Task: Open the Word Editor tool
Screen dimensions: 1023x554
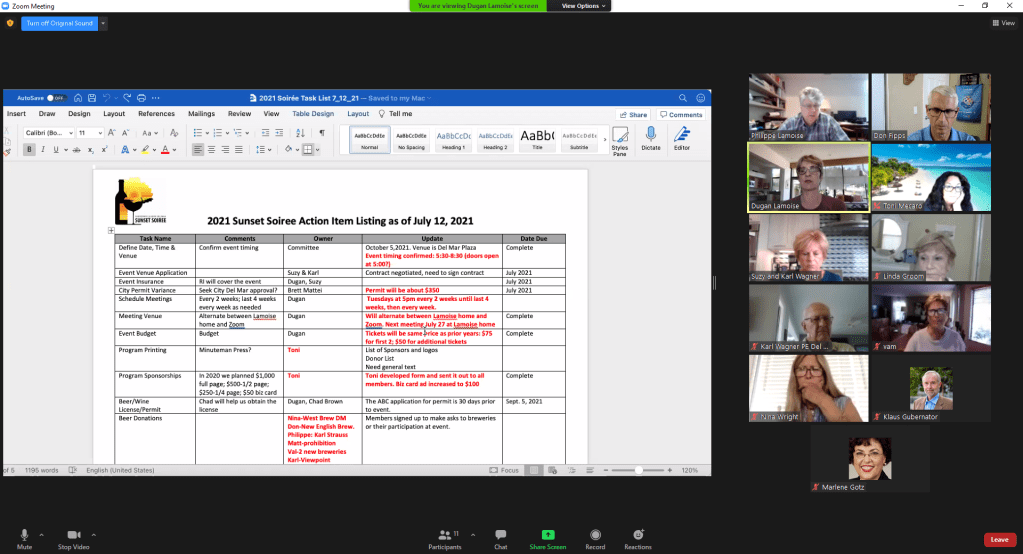Action: pyautogui.click(x=682, y=134)
